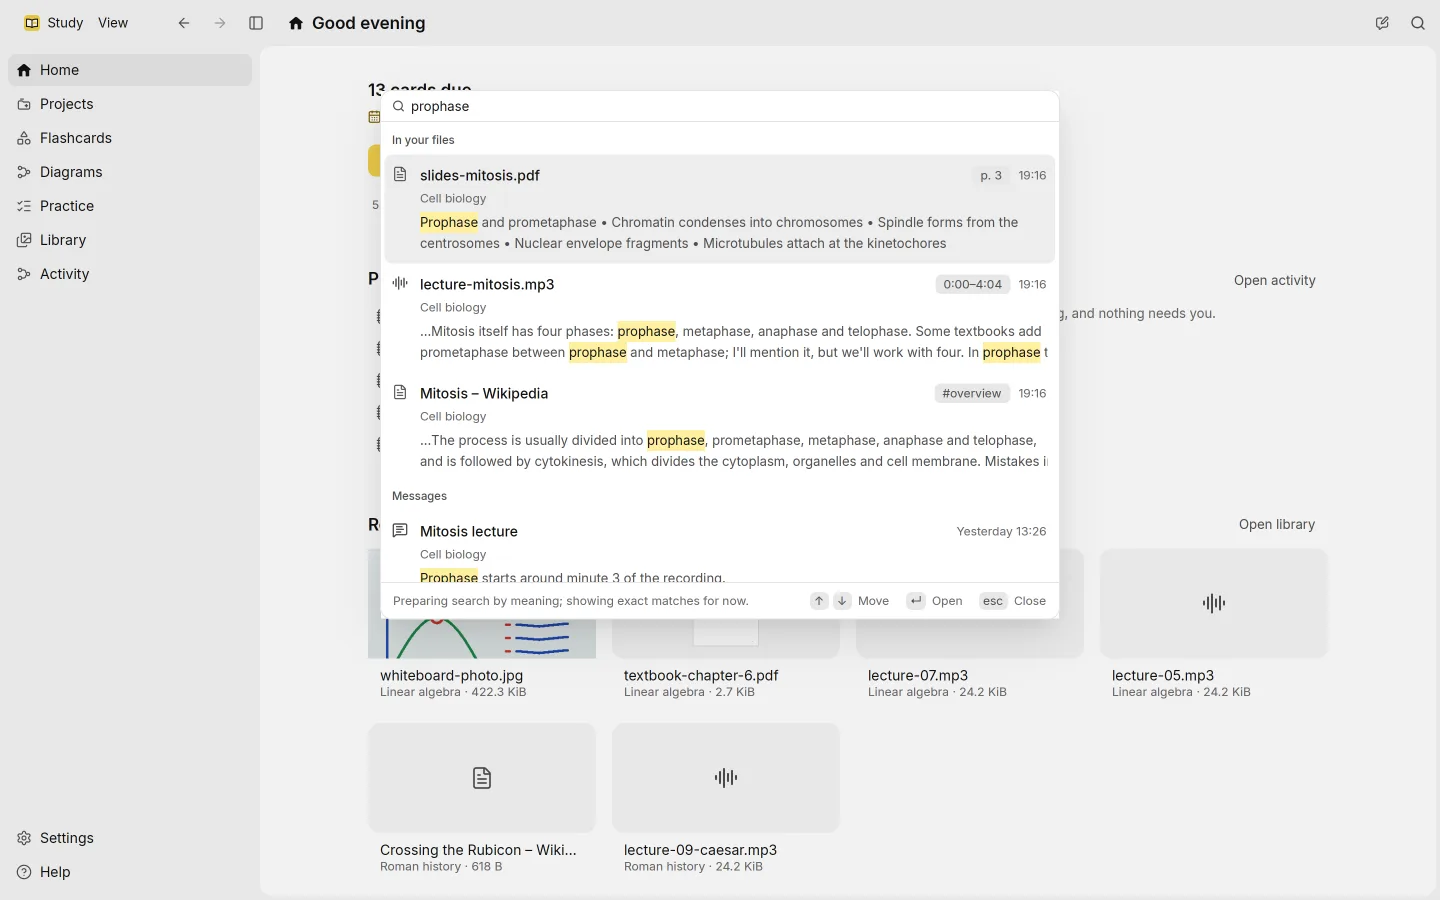Click the Library sidebar icon

24,240
